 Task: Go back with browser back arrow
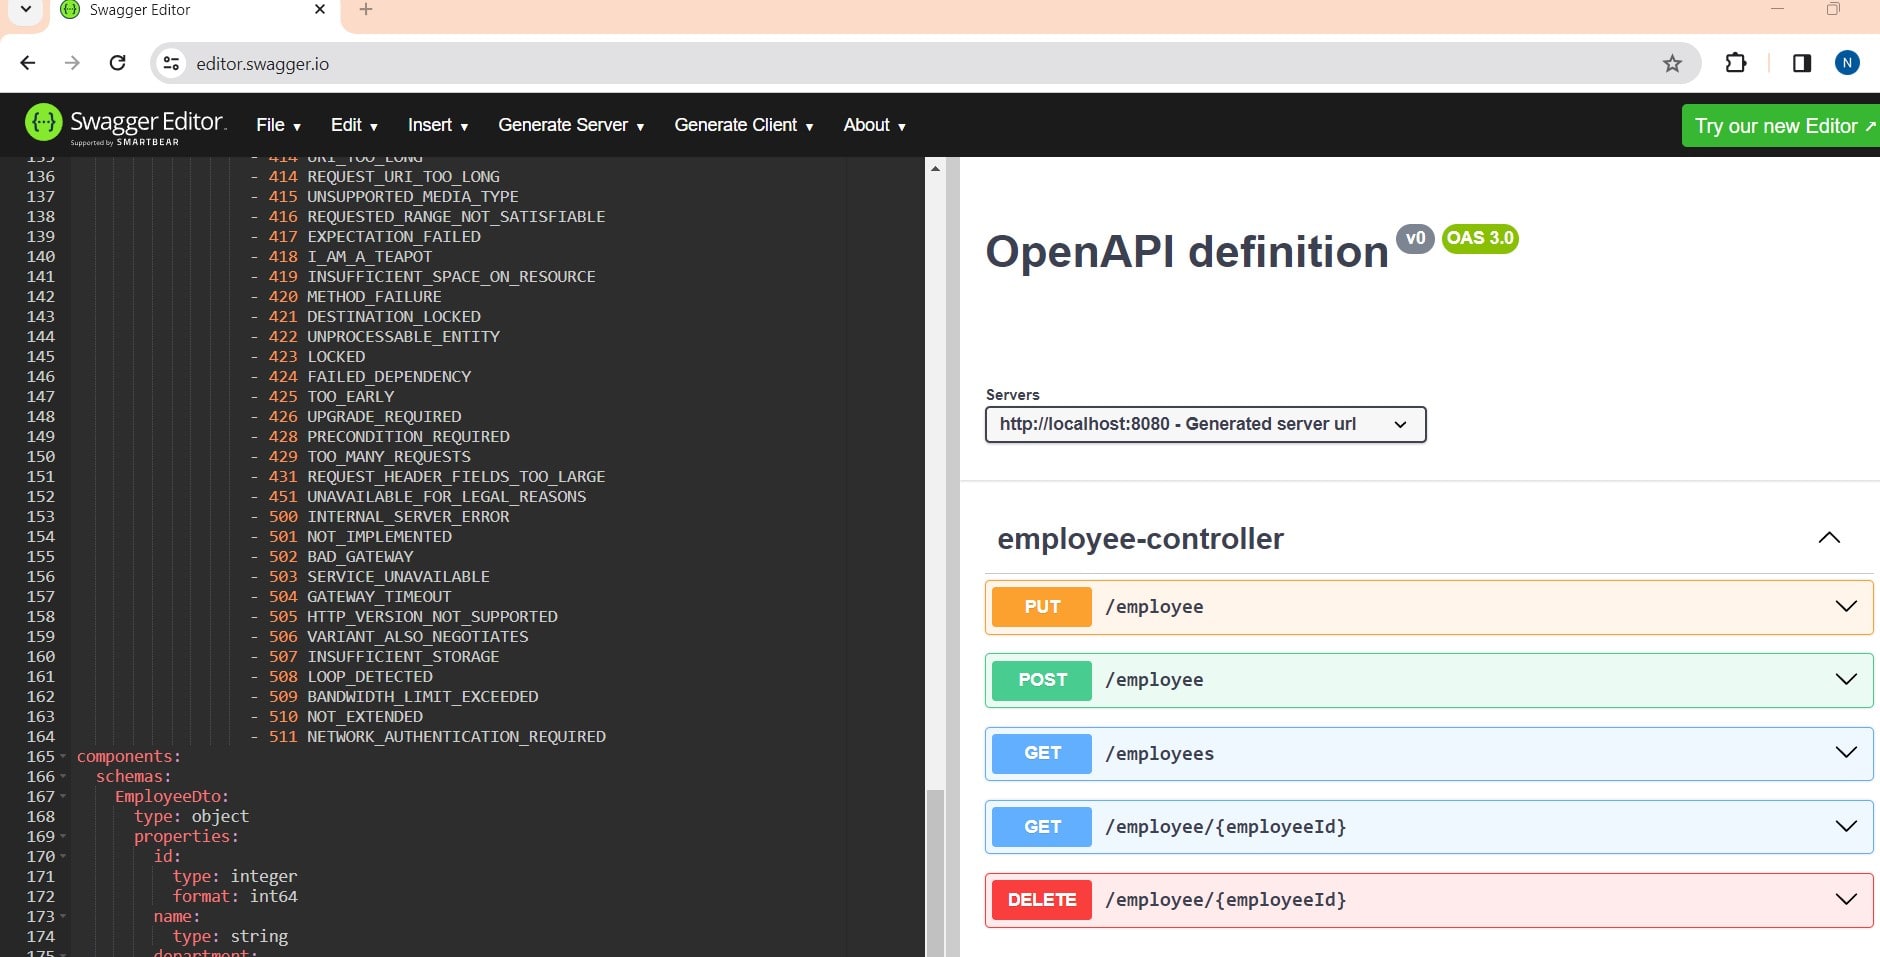point(28,63)
